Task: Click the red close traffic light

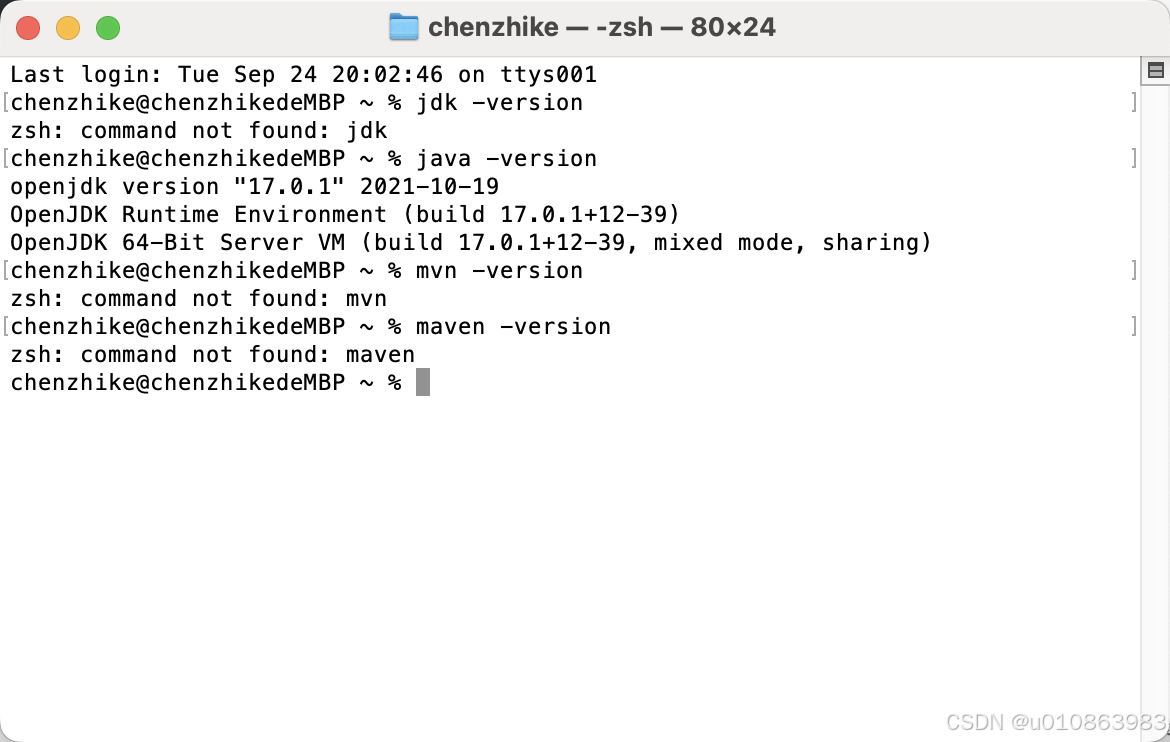Action: pyautogui.click(x=28, y=28)
